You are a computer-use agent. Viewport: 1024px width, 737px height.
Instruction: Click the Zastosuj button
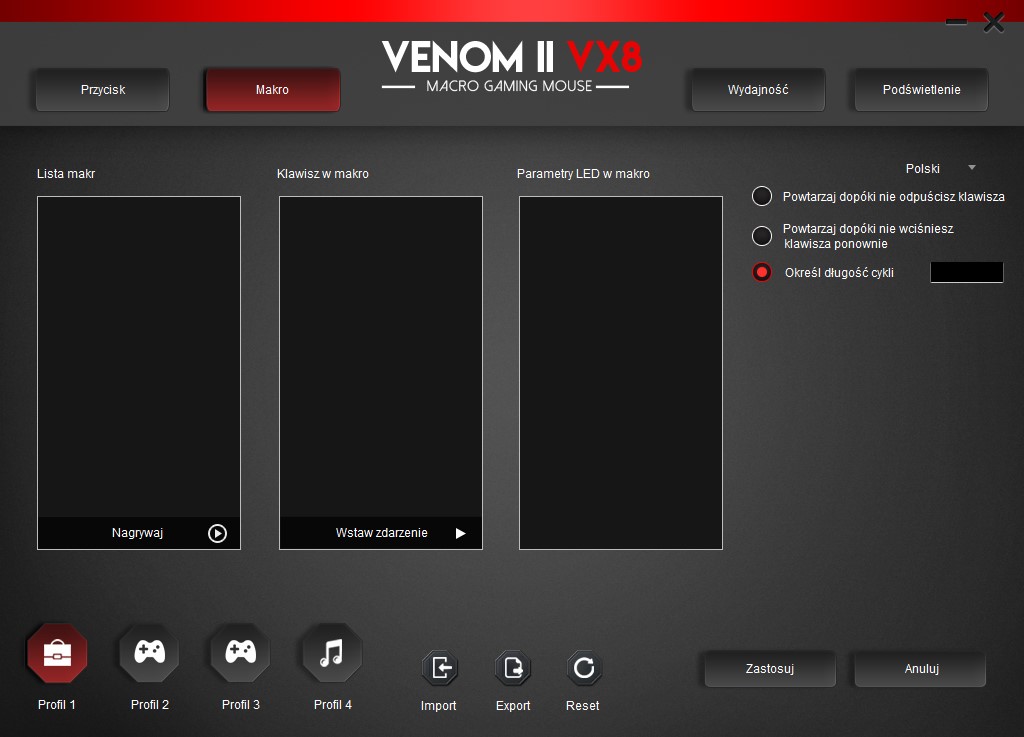(770, 668)
